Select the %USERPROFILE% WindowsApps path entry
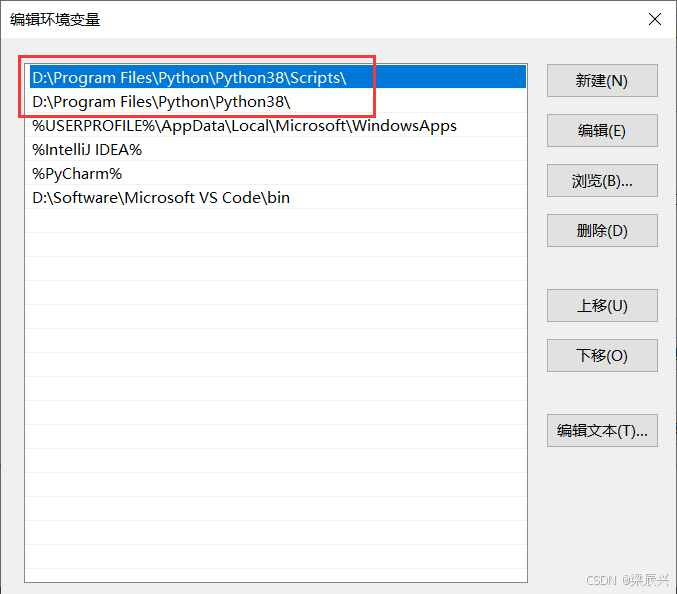Screen dimensions: 677x594 coord(276,126)
